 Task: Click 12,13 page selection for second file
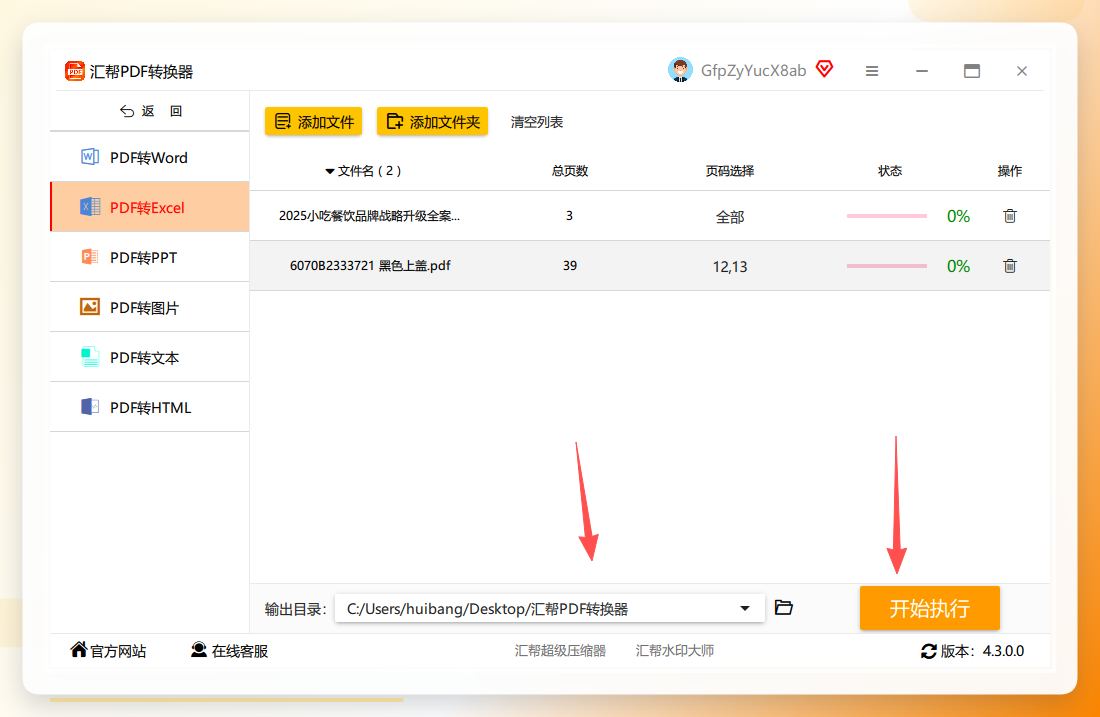point(730,267)
